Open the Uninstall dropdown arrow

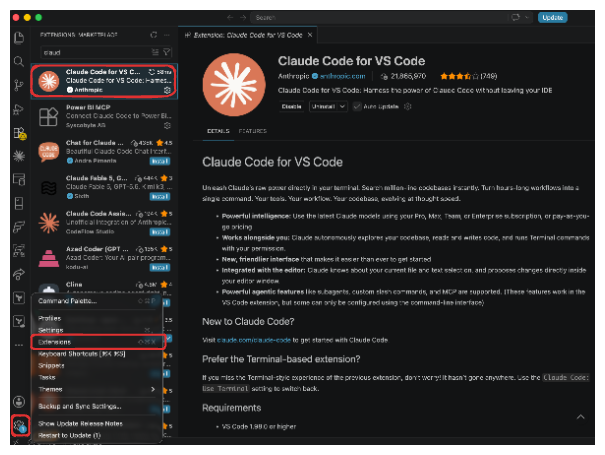(343, 107)
